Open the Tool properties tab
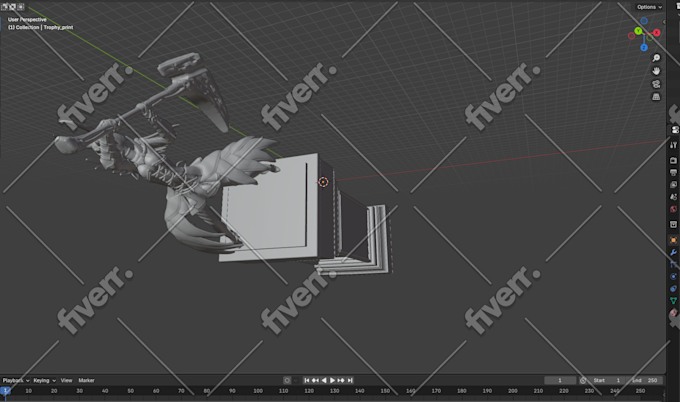The height and width of the screenshot is (402, 680). (x=673, y=145)
